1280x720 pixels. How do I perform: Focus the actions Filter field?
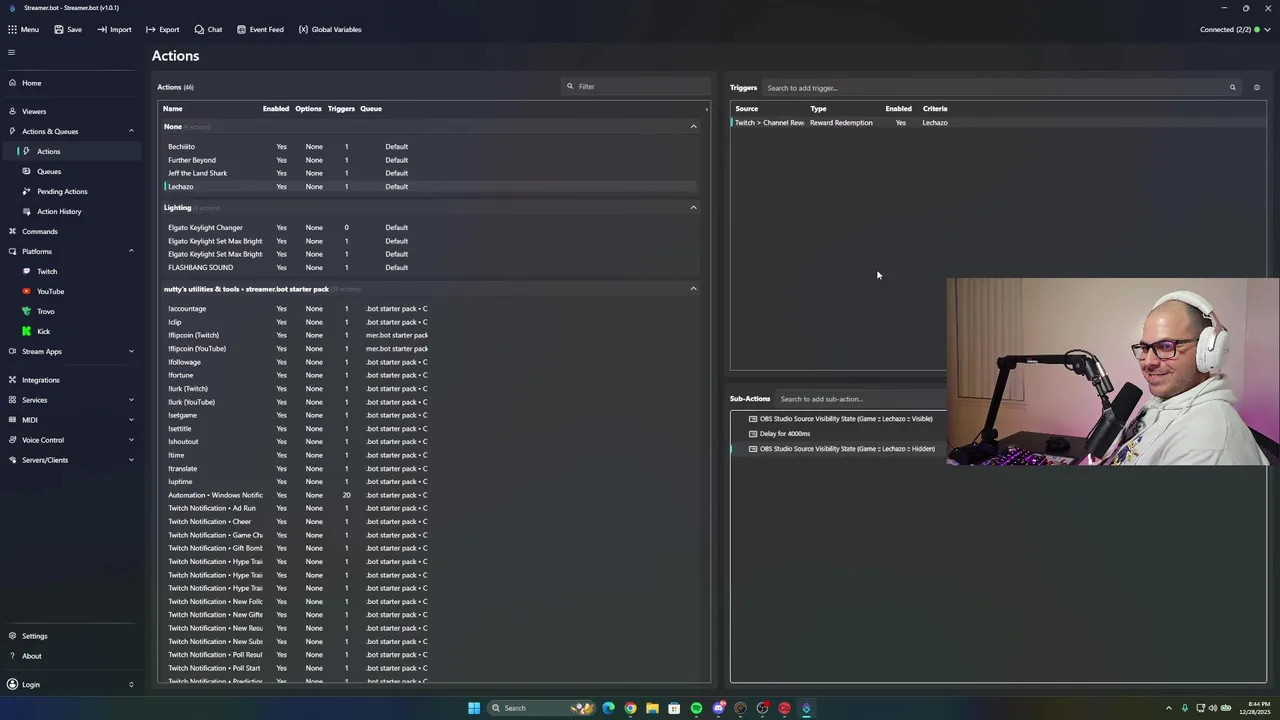[x=636, y=86]
